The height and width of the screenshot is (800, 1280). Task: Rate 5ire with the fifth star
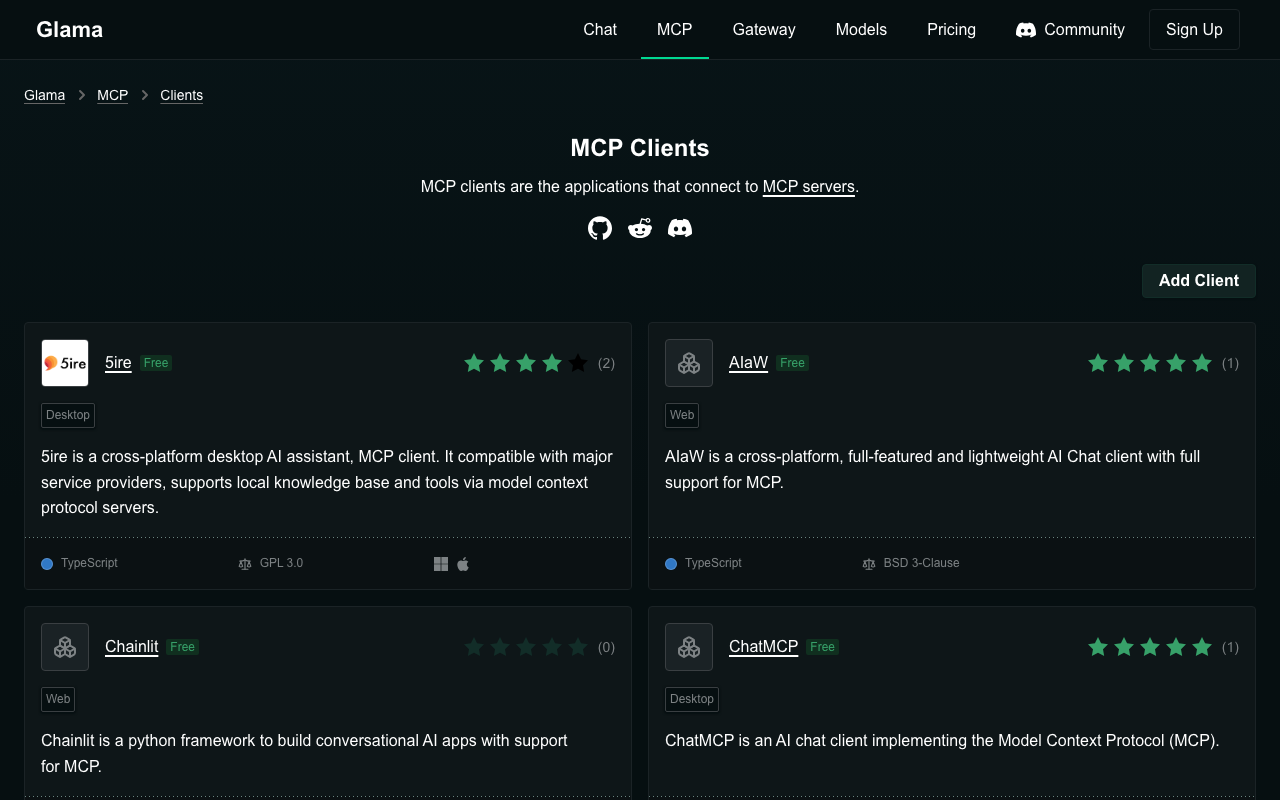pyautogui.click(x=578, y=363)
